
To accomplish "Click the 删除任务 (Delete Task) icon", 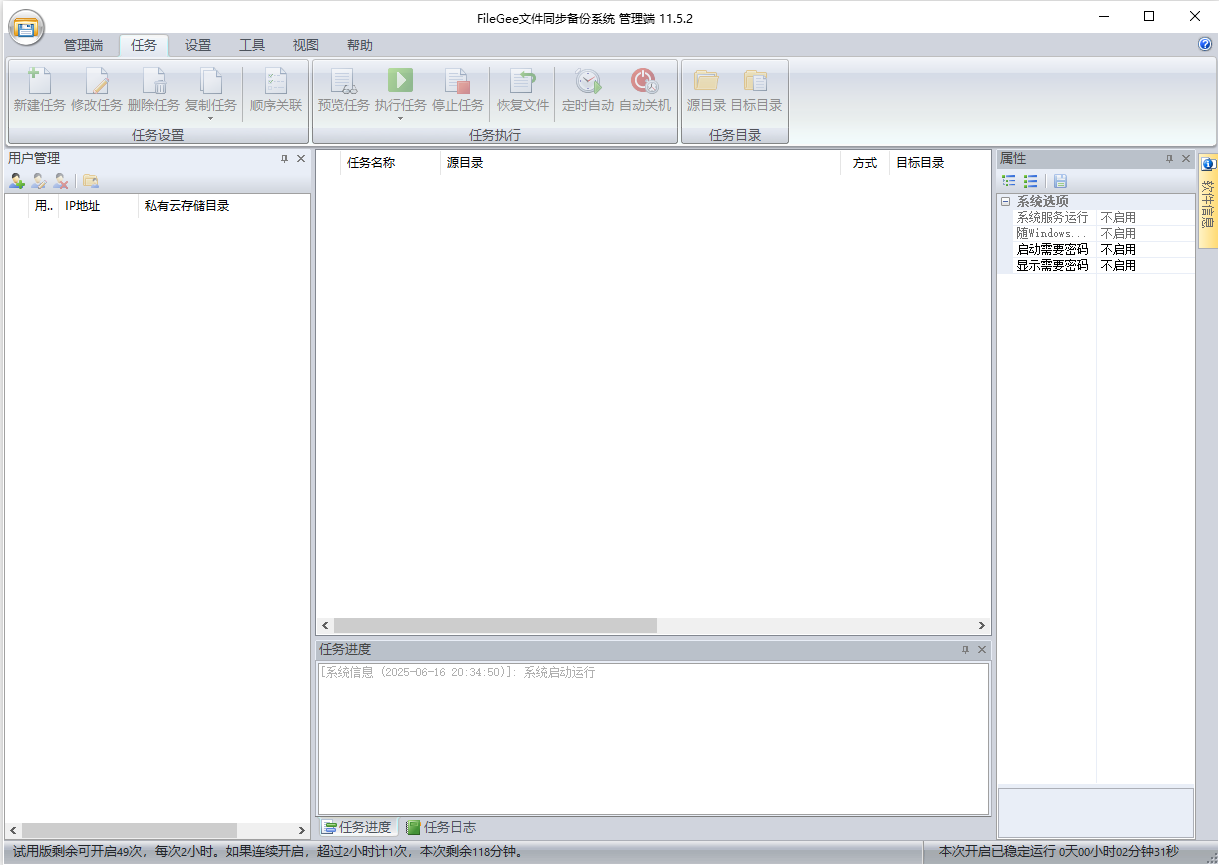I will 154,81.
